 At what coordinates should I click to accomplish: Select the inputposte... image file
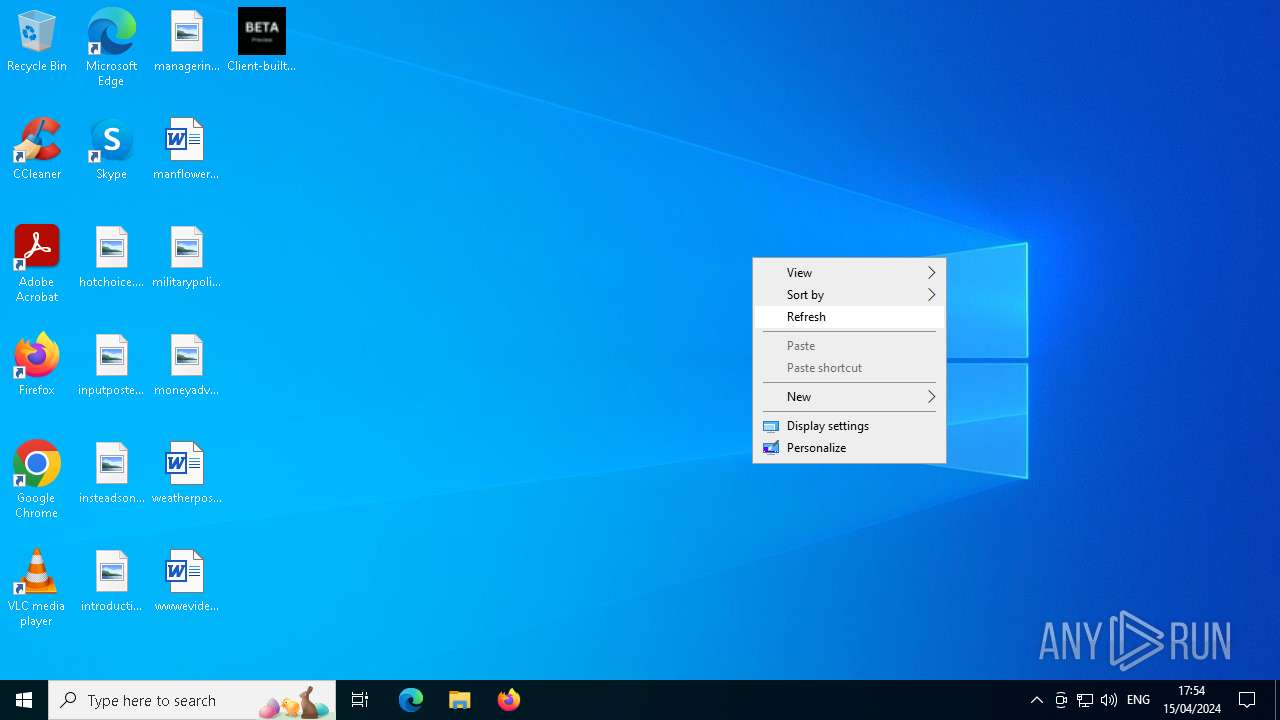tap(111, 366)
